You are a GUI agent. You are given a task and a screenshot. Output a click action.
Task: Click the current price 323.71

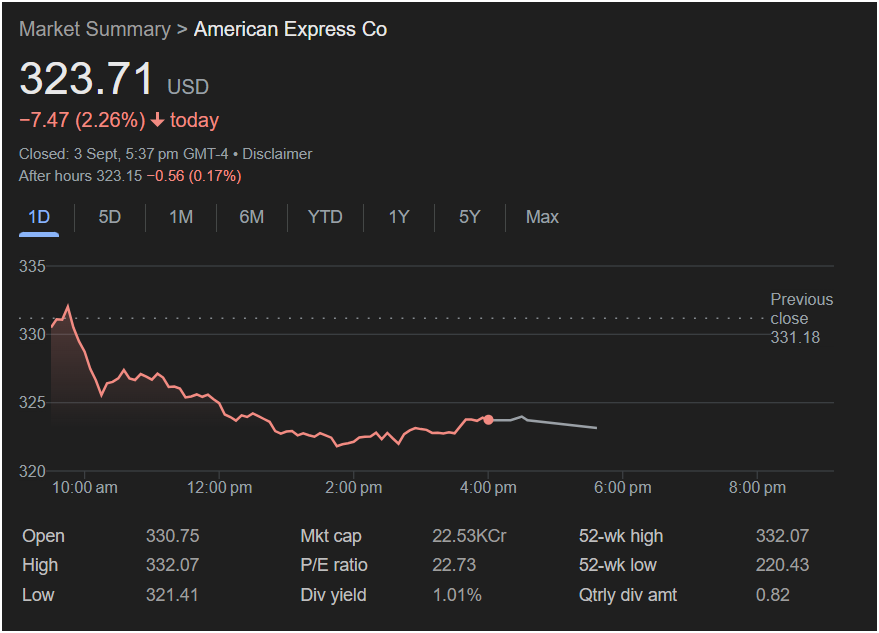click(86, 78)
